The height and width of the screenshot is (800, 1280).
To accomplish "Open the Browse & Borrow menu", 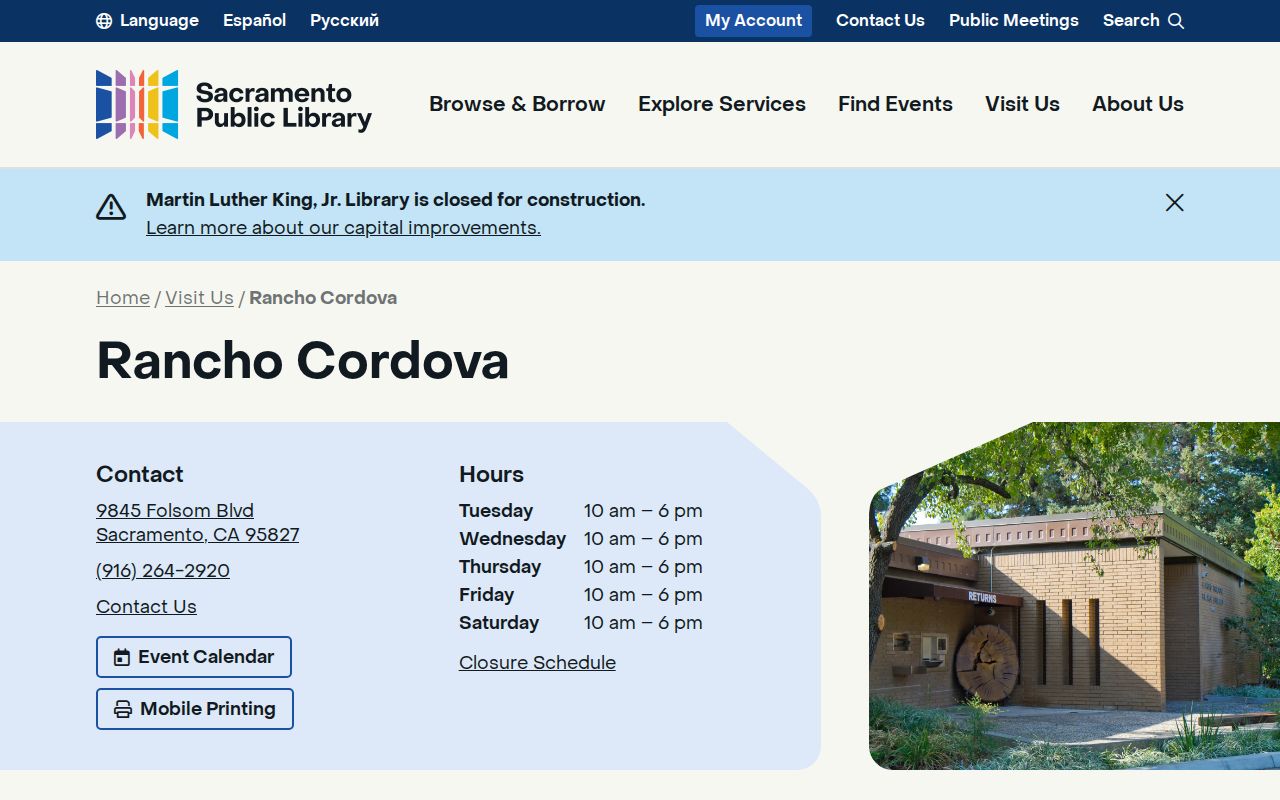I will coord(517,104).
